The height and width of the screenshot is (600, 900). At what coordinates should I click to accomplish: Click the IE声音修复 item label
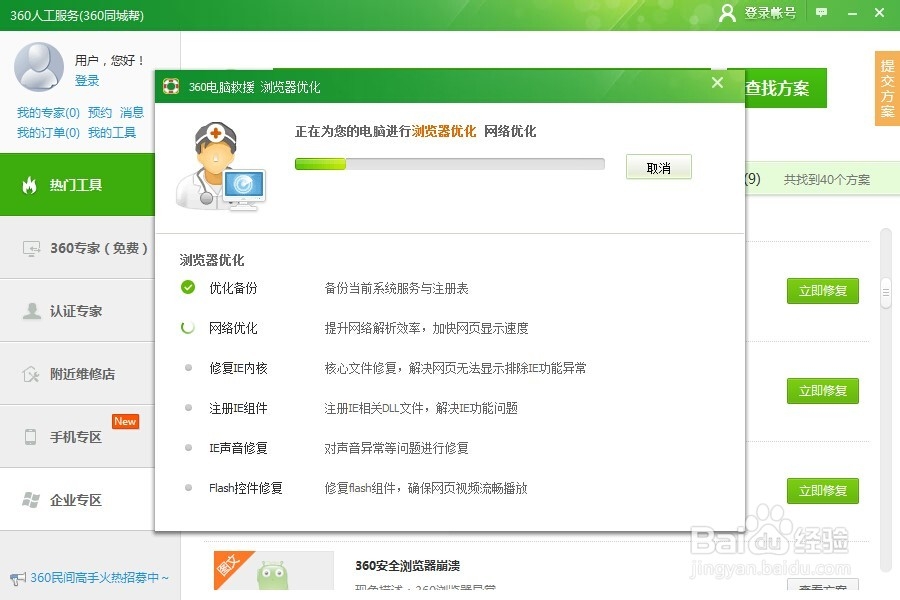(x=238, y=448)
